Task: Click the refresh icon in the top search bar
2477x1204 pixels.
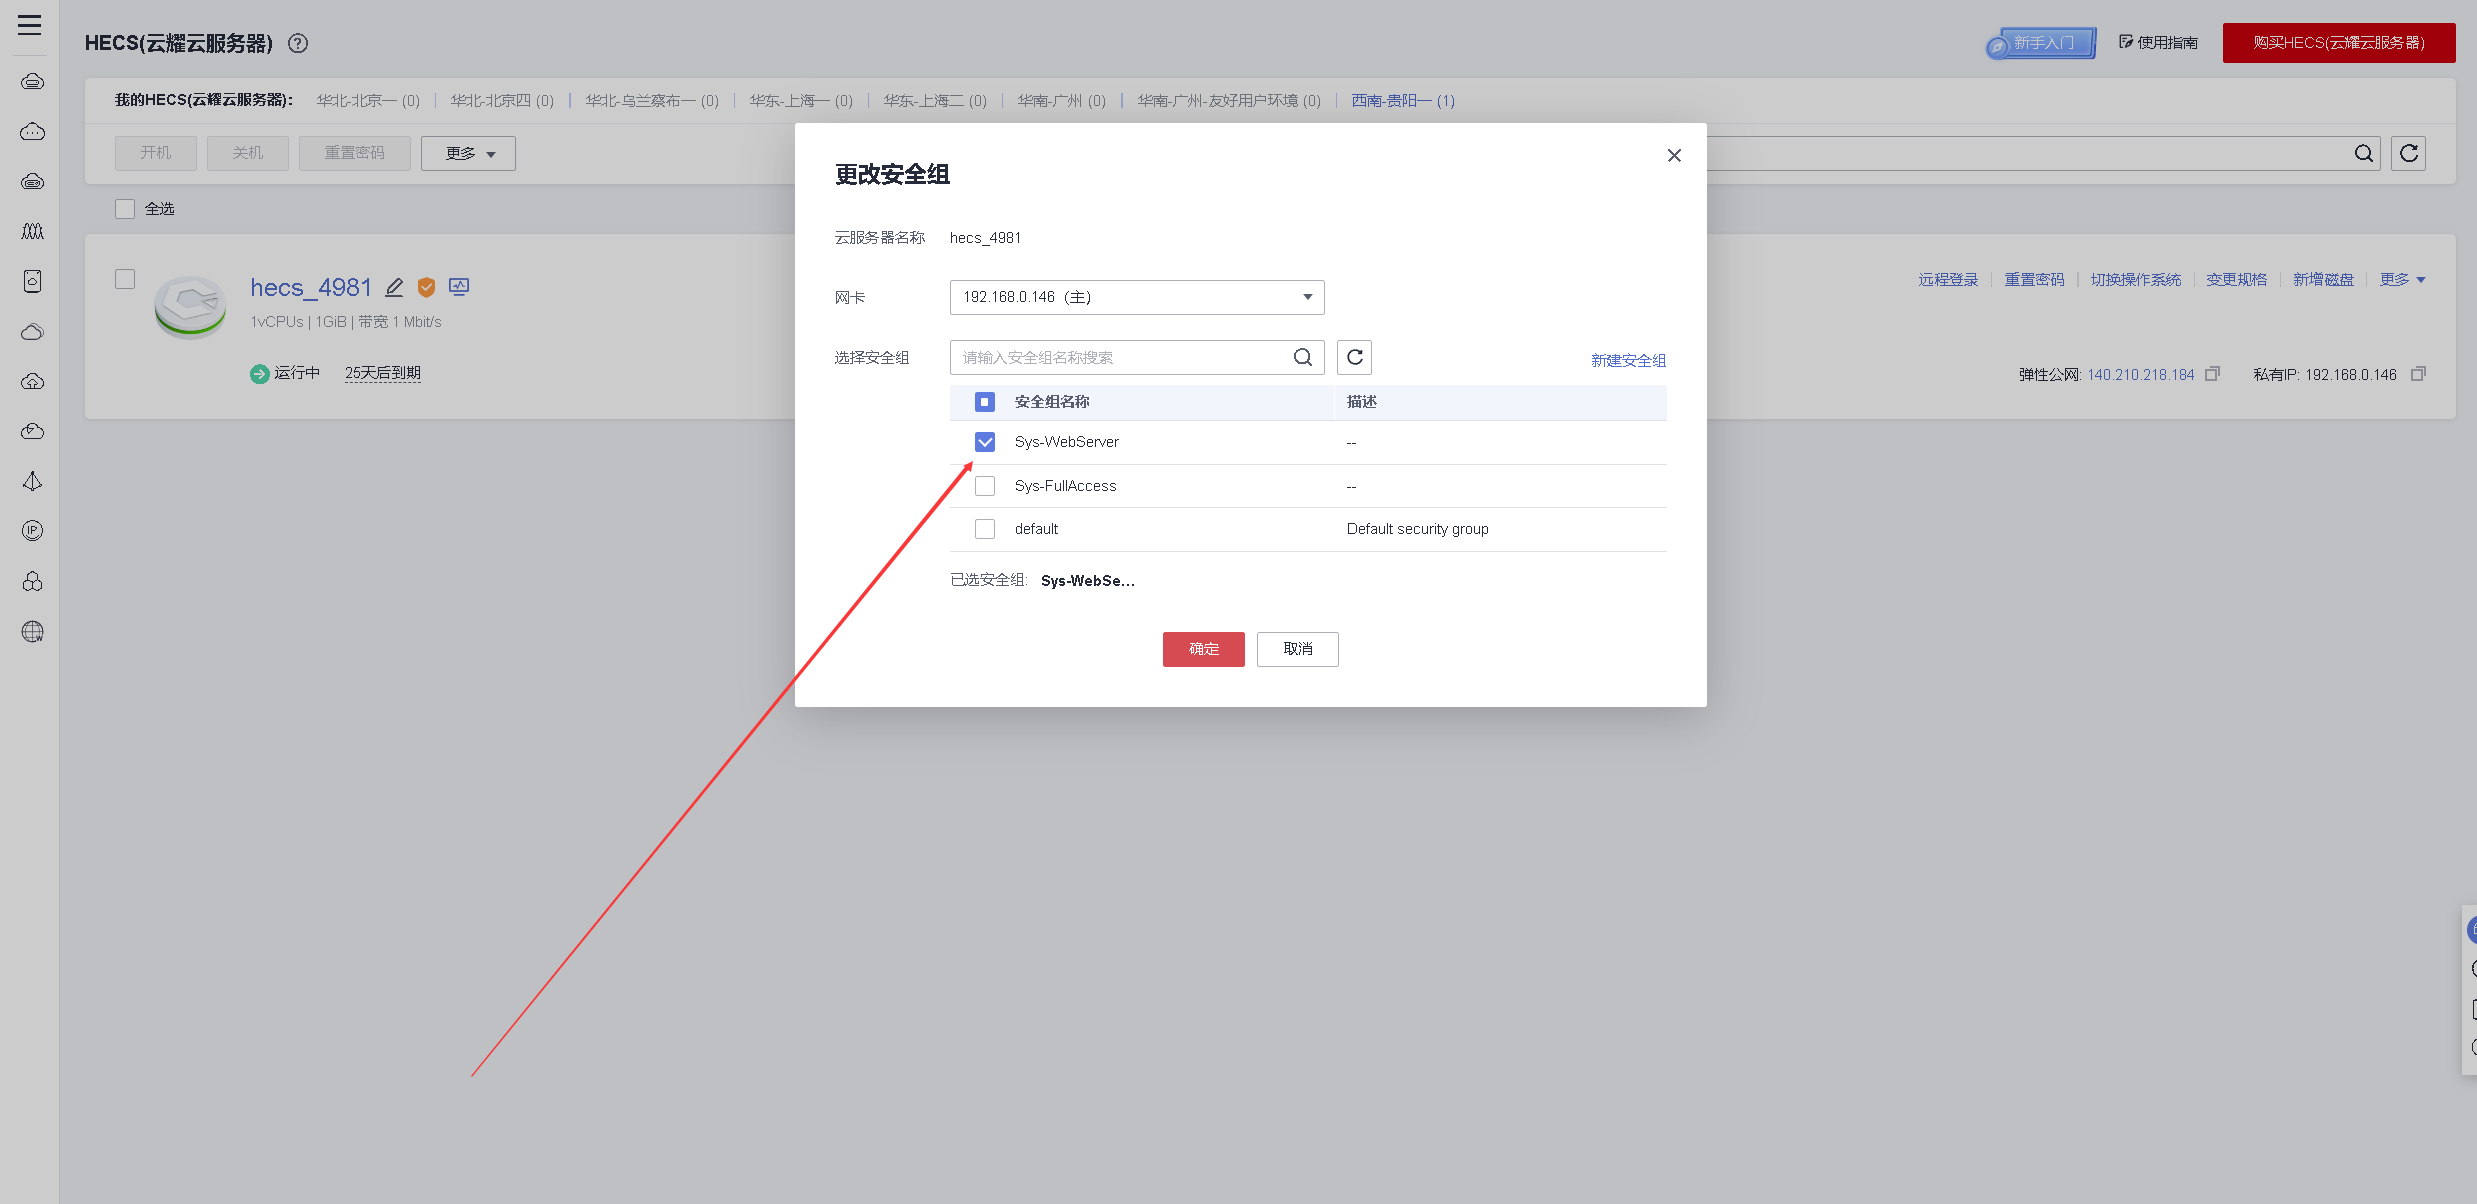Action: tap(2408, 153)
